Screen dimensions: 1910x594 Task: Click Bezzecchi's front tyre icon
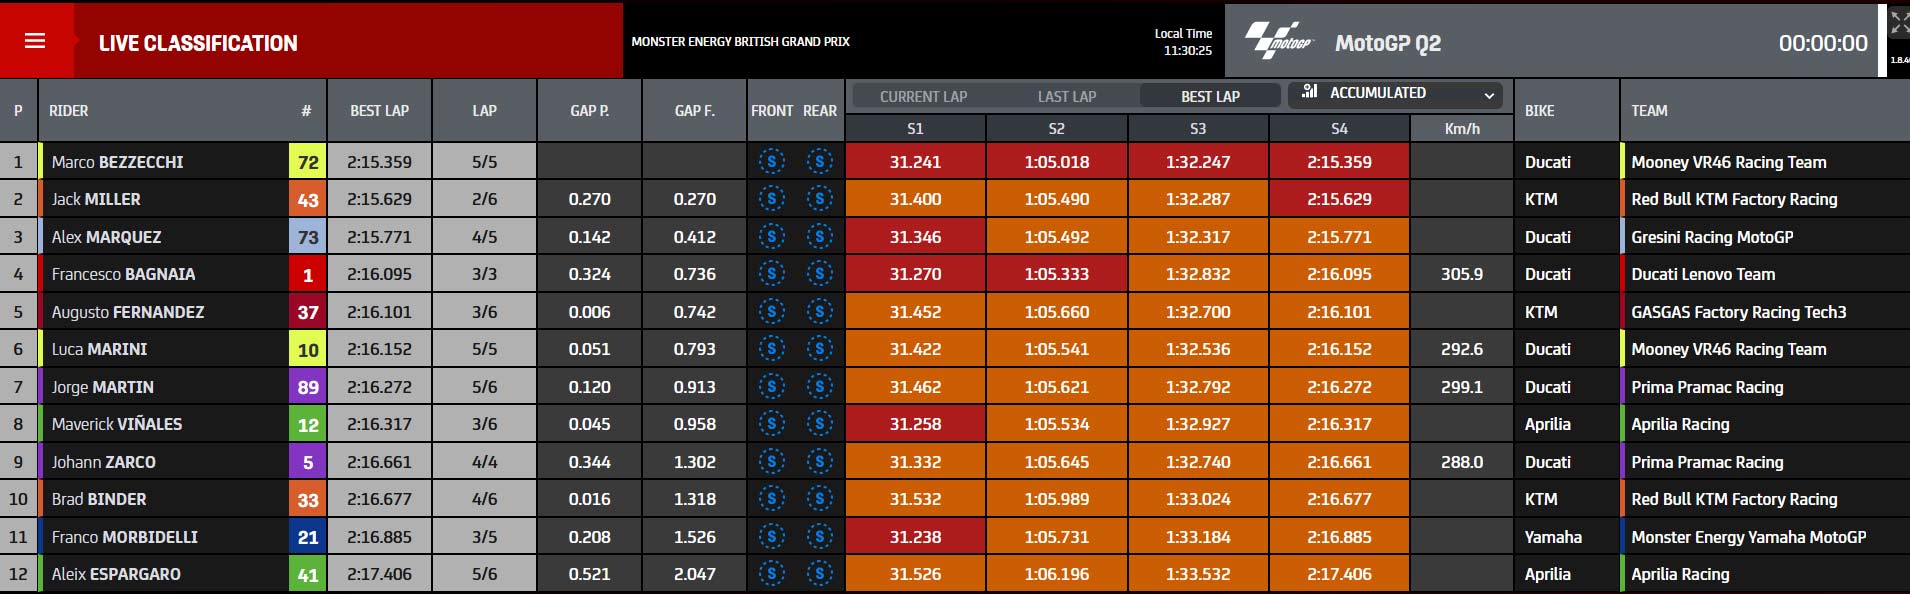[x=771, y=162]
